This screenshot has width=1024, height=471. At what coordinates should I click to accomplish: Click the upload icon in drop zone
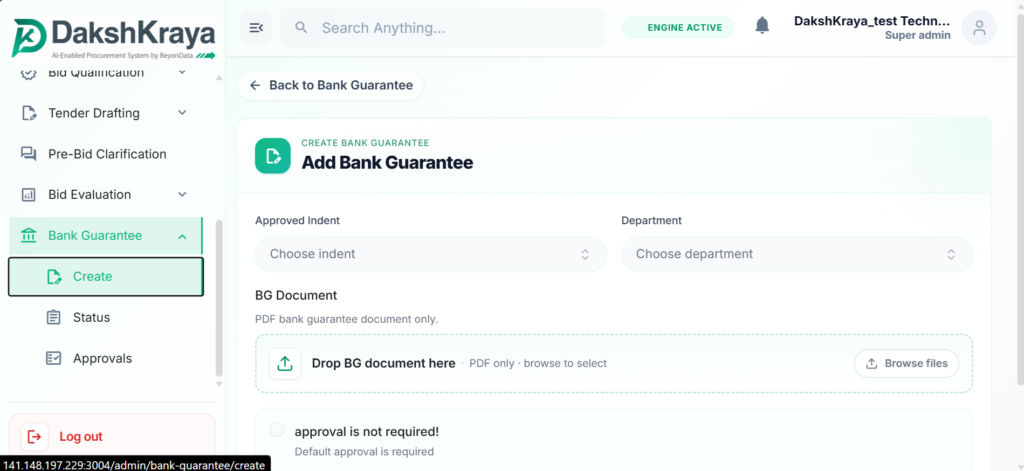(x=285, y=363)
